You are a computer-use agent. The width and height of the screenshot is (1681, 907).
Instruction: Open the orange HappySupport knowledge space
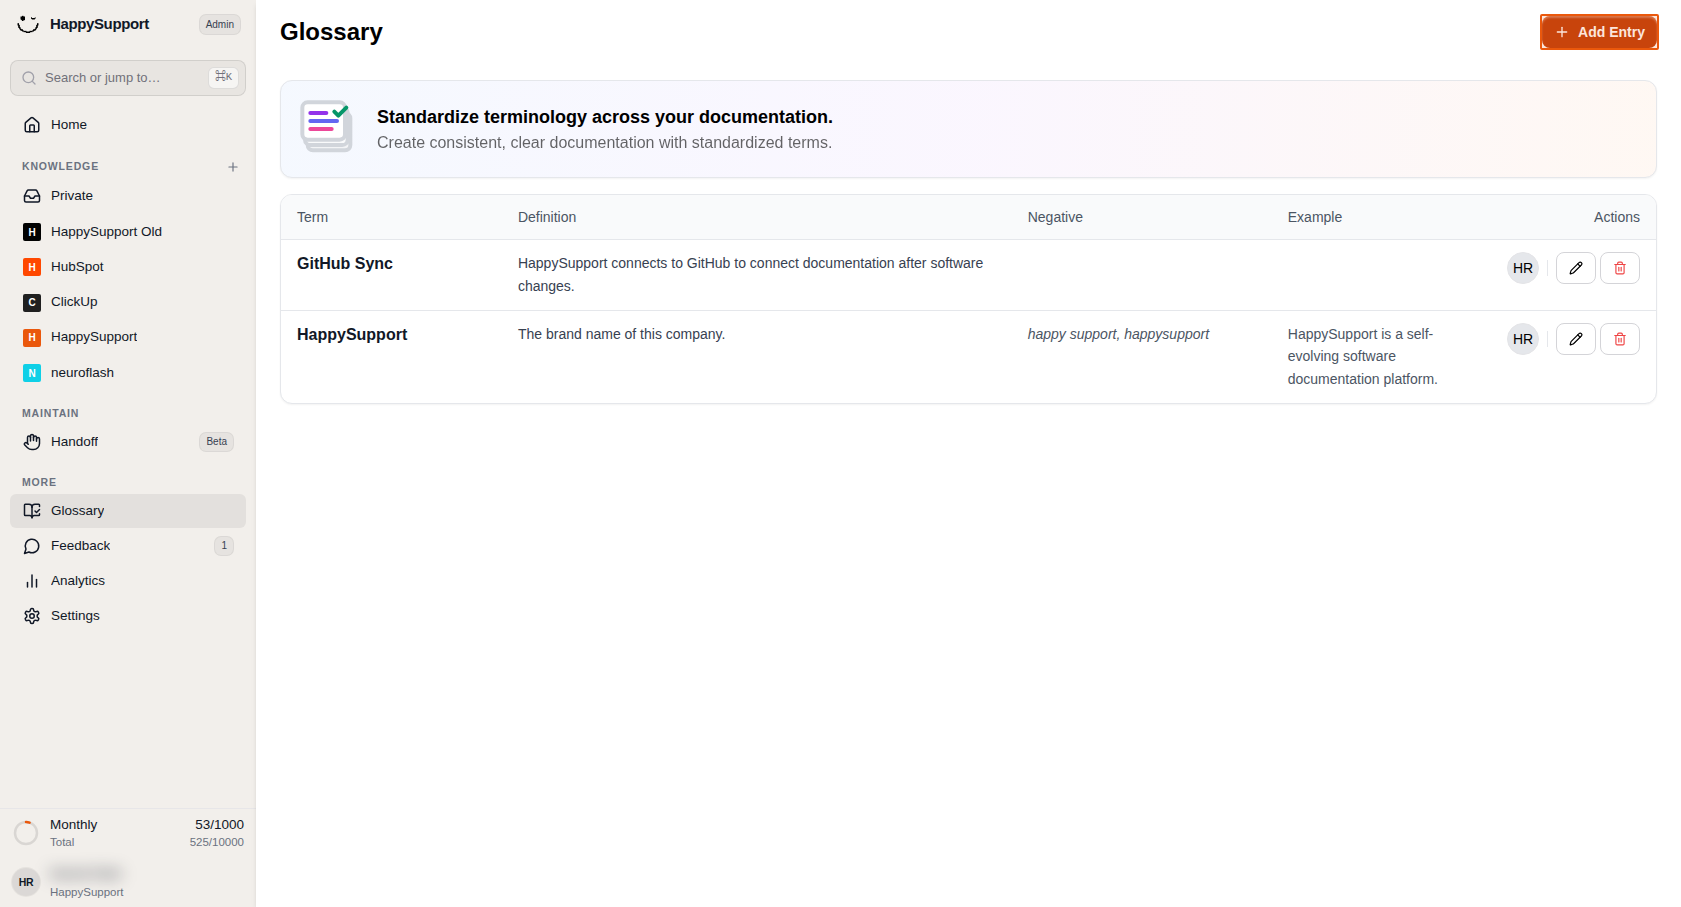(x=128, y=337)
